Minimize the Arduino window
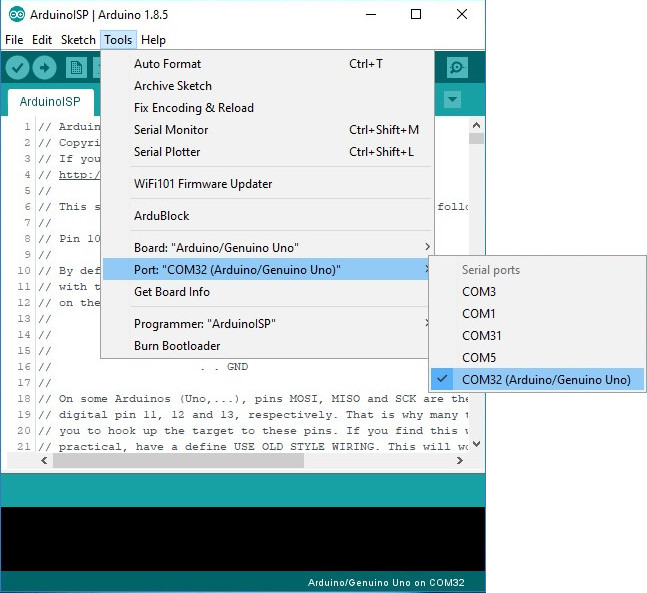 coord(371,14)
